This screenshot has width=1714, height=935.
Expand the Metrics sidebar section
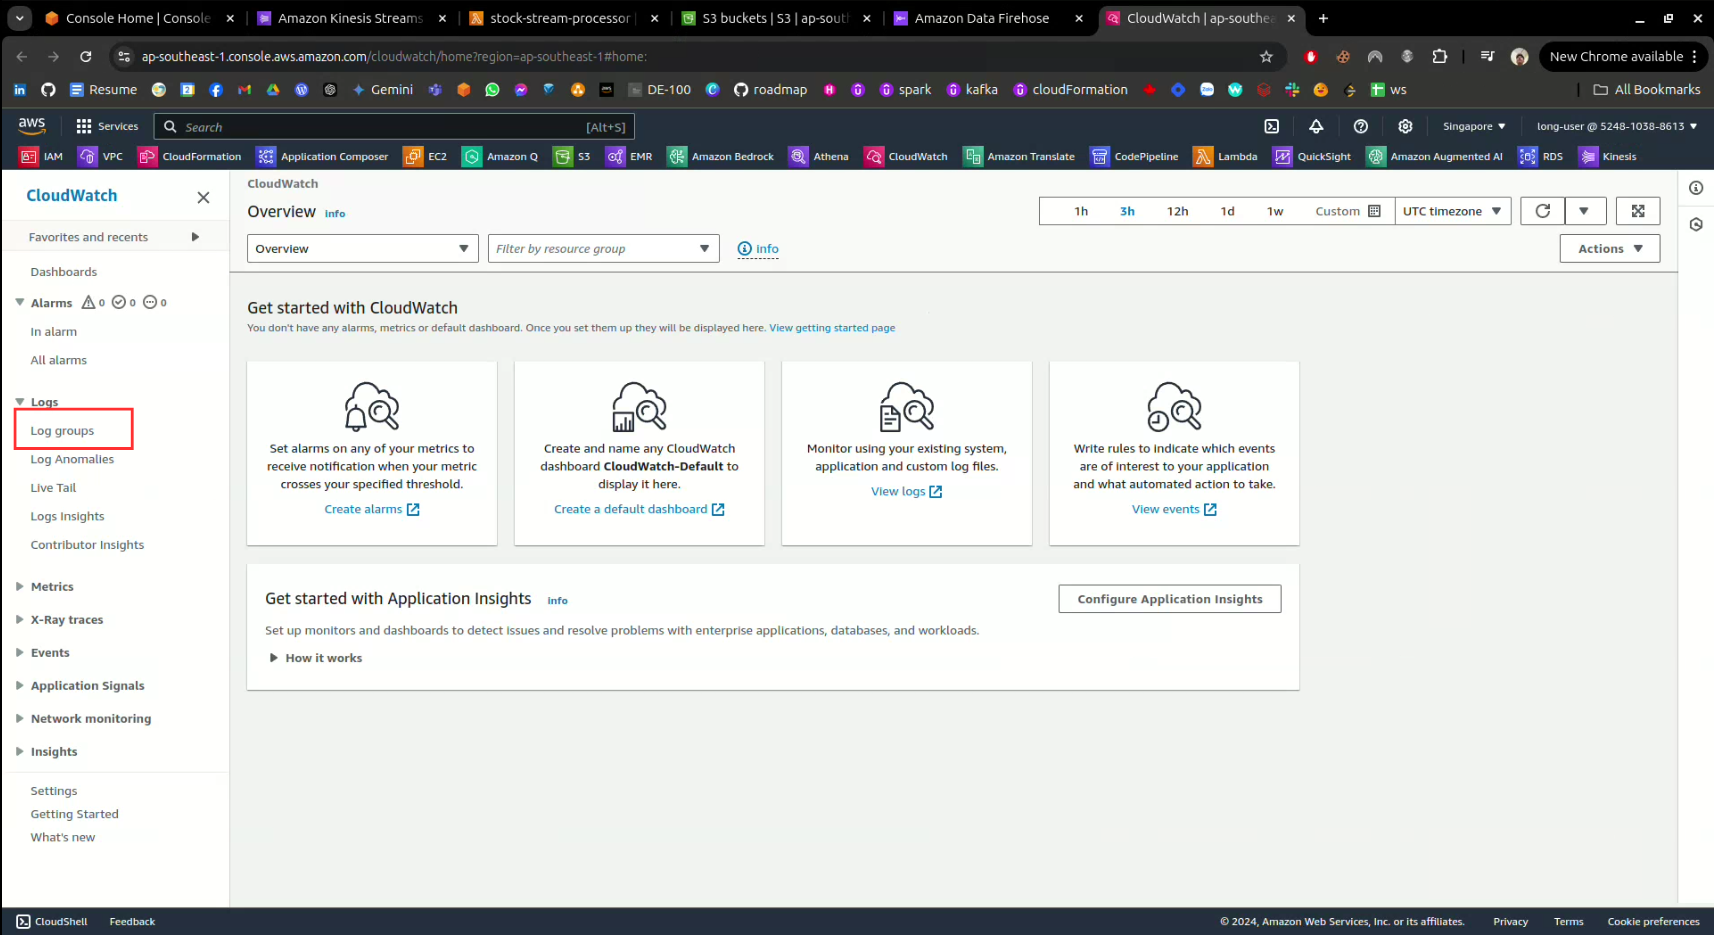click(x=52, y=587)
